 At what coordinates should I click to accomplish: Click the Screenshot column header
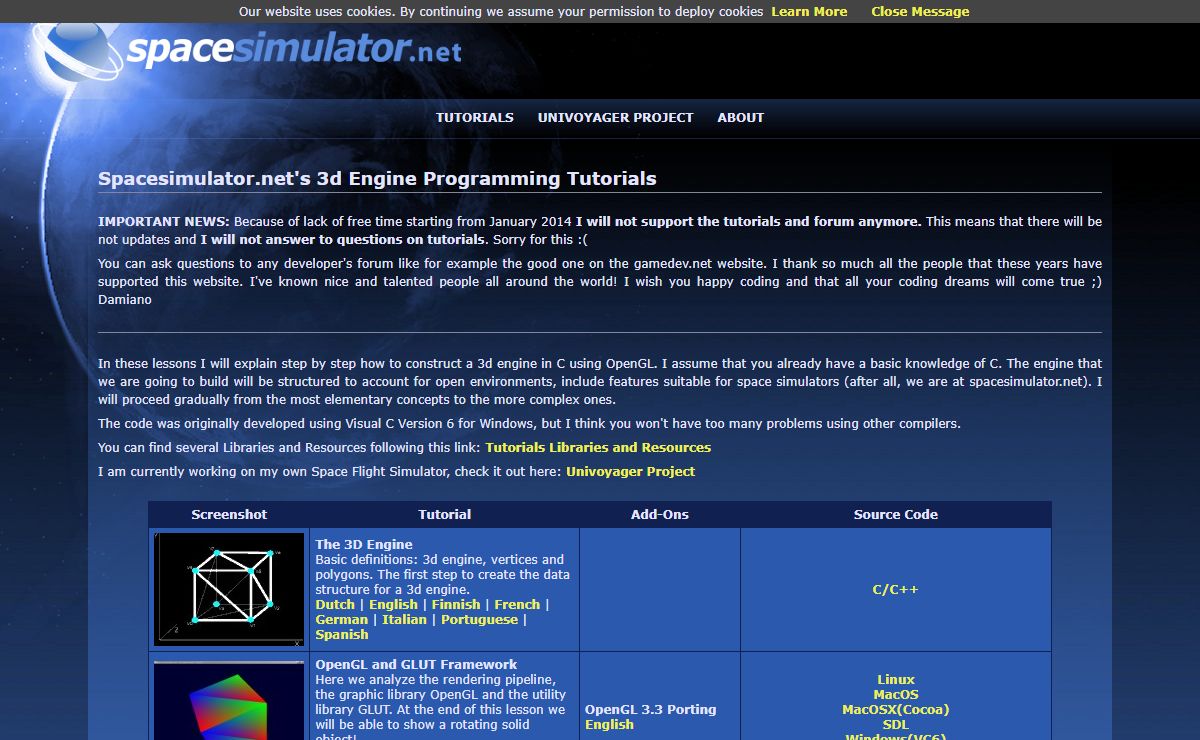(229, 515)
